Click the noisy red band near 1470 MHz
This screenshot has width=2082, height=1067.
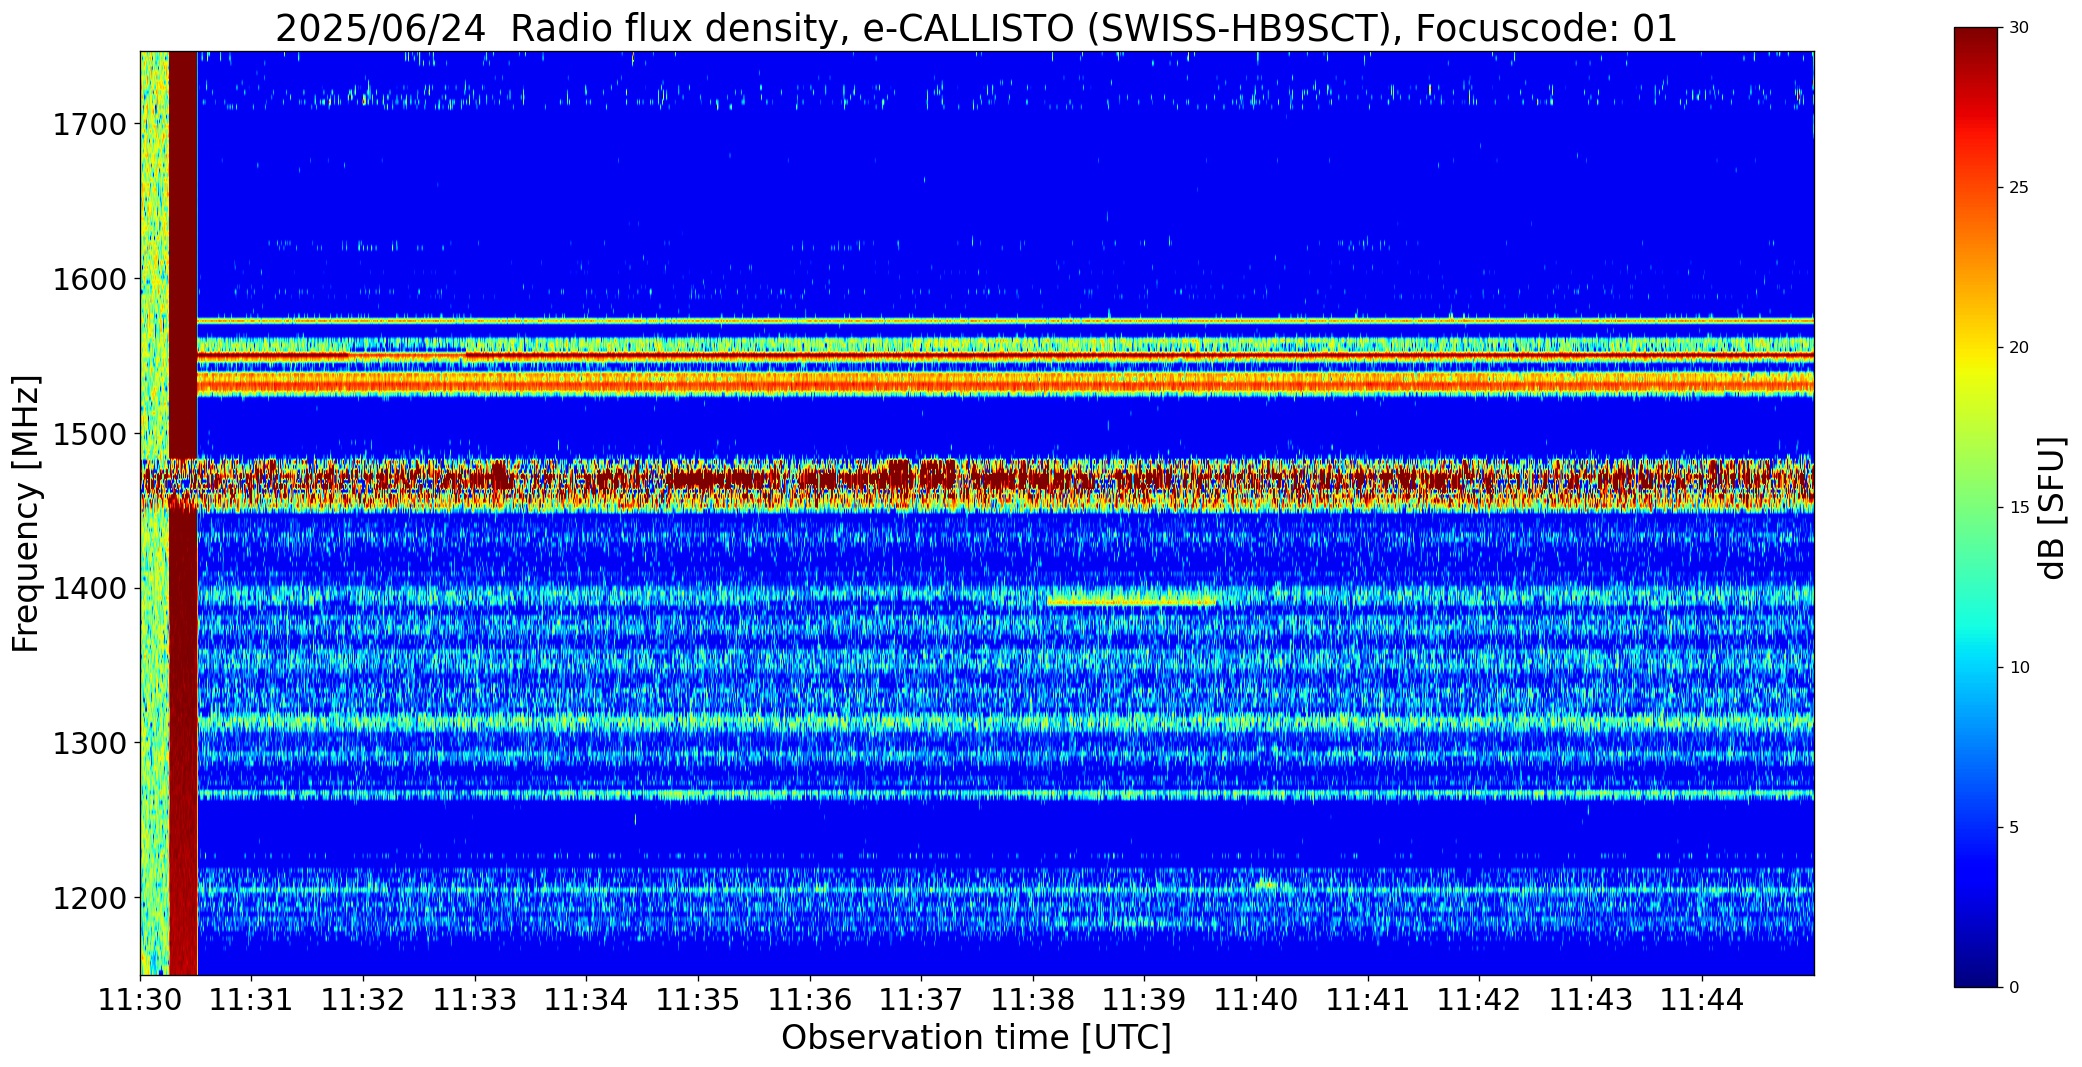[x=977, y=485]
